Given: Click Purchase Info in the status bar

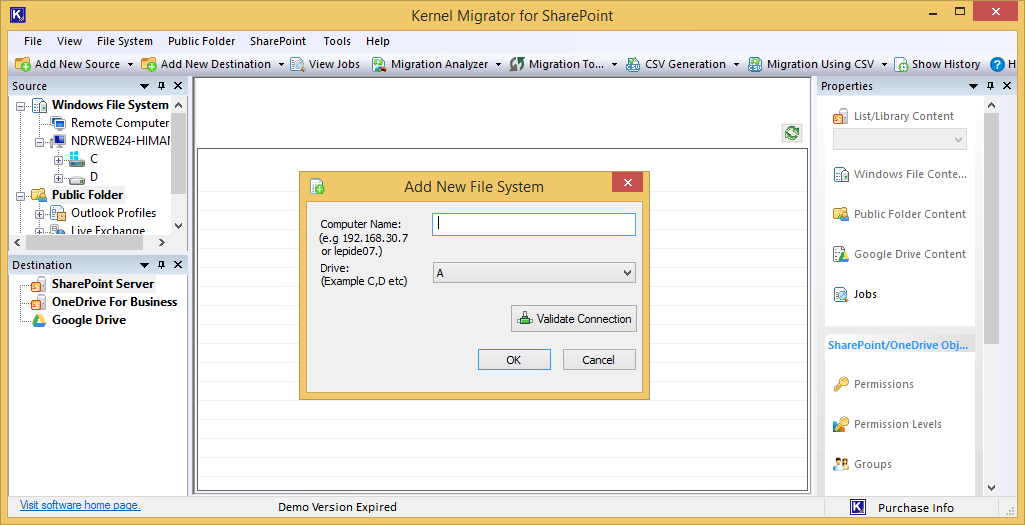Looking at the screenshot, I should click(x=916, y=508).
